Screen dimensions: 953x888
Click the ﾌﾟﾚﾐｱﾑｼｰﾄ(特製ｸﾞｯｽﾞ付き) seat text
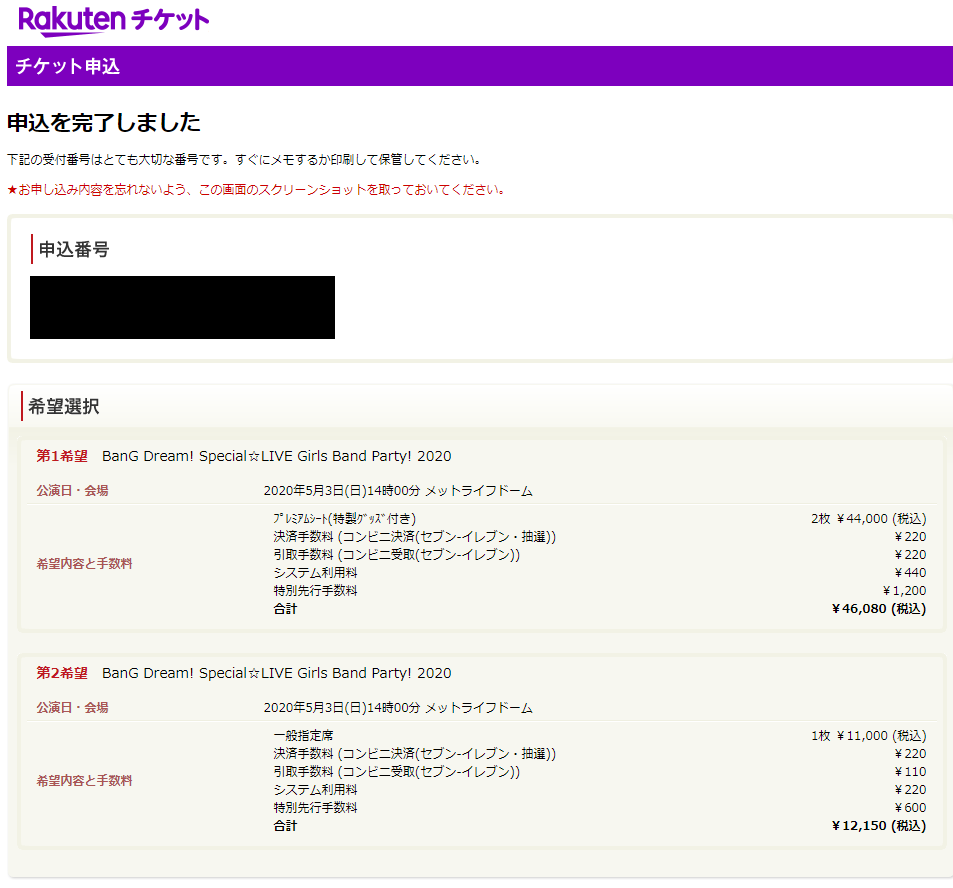click(x=345, y=518)
